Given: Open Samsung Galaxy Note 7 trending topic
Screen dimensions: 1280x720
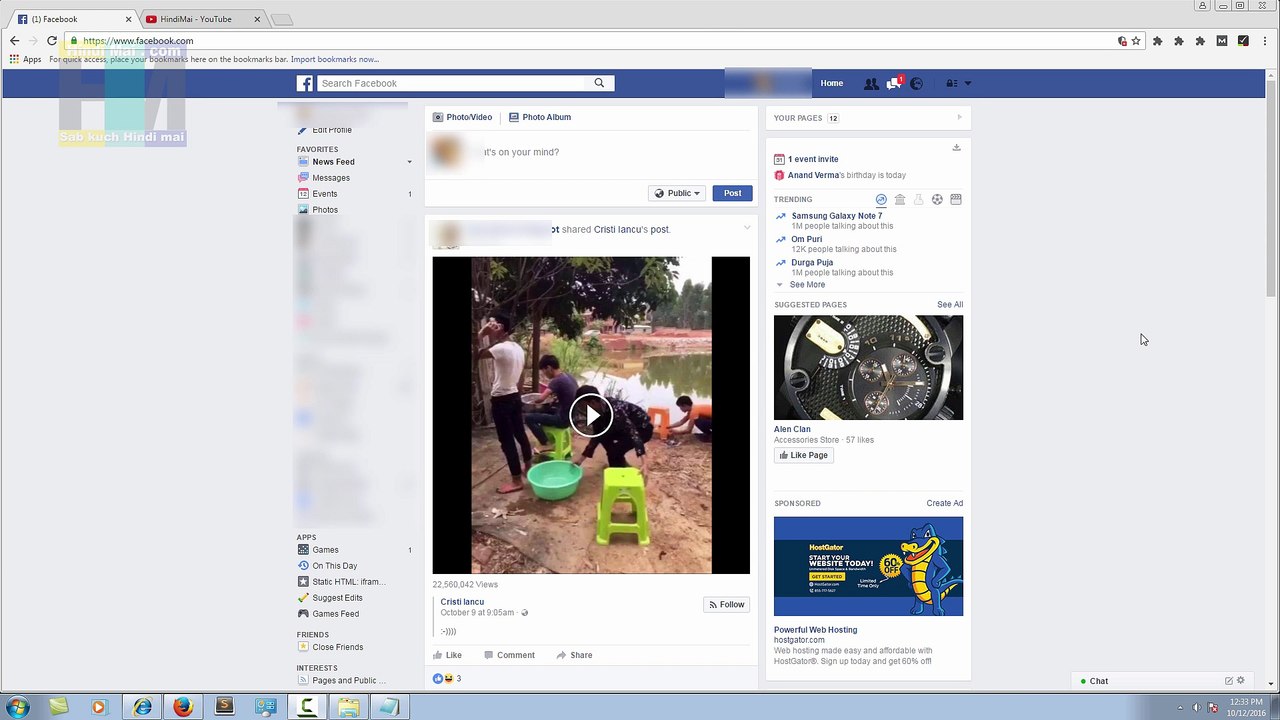Looking at the screenshot, I should click(837, 216).
